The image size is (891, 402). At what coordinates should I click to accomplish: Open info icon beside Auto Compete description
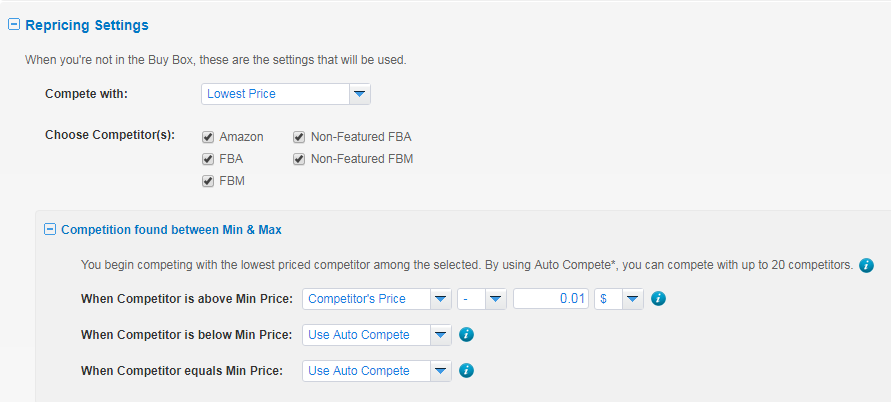(866, 265)
